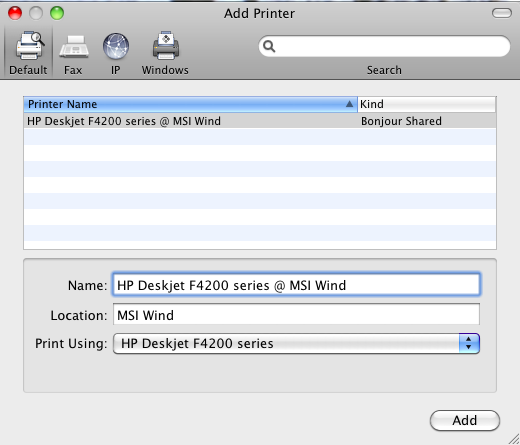Toggle the toolbar with the pill button

pos(502,13)
